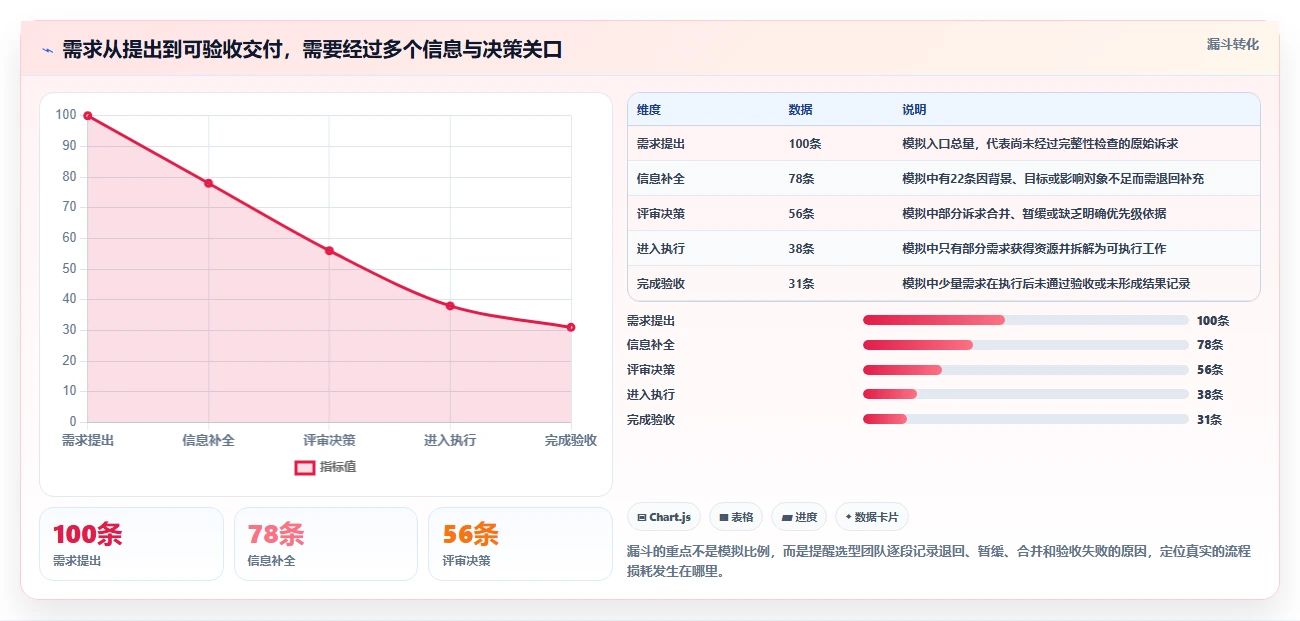
Task: Open the 78条 信息补全 data card
Action: 326,544
